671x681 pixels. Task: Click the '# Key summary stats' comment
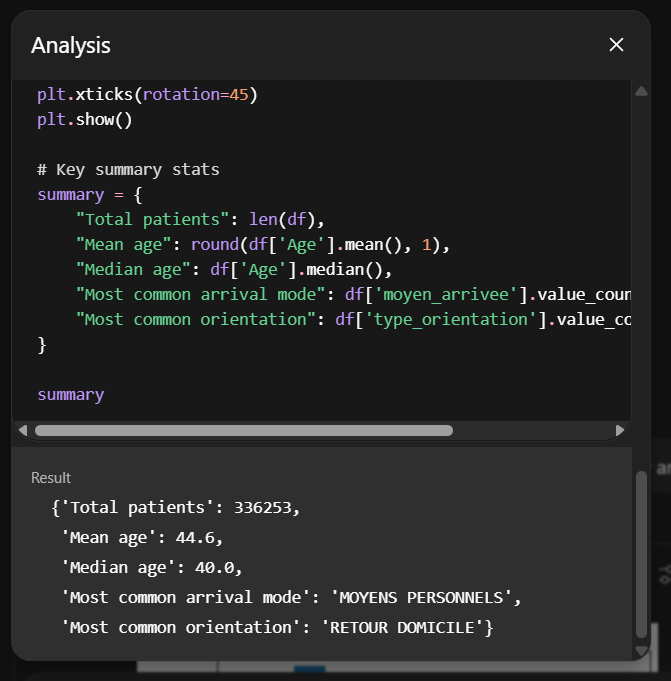click(128, 170)
